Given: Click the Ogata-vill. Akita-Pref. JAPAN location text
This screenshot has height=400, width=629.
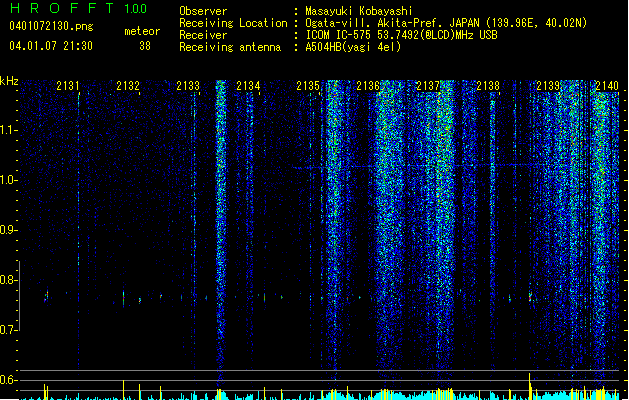Looking at the screenshot, I should (446, 23).
